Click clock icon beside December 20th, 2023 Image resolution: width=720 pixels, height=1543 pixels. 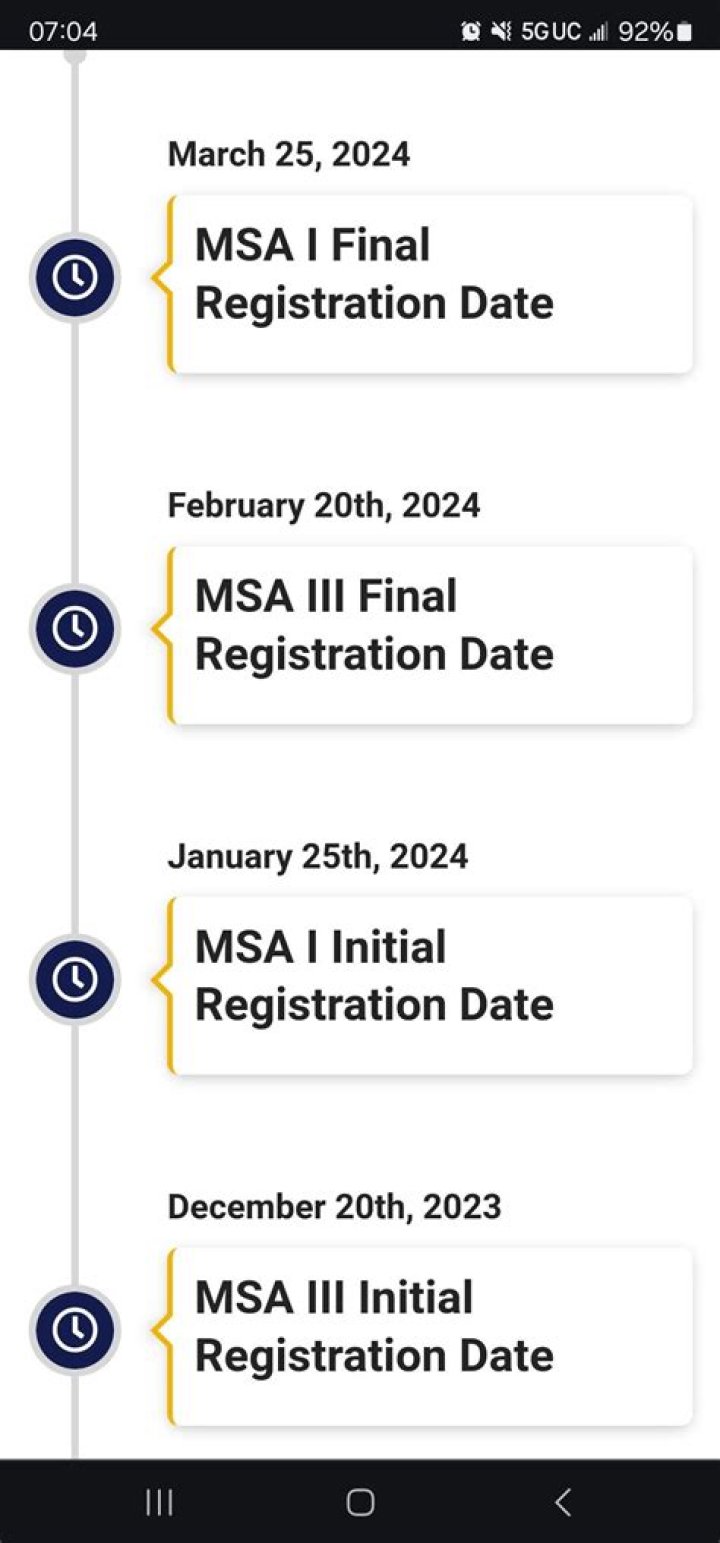tap(75, 1331)
